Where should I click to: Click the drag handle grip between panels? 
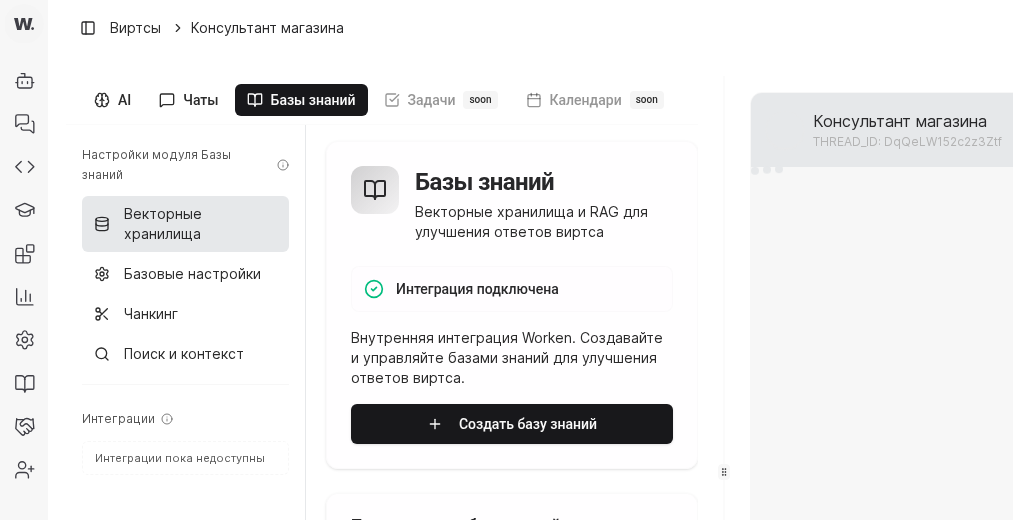coord(724,472)
